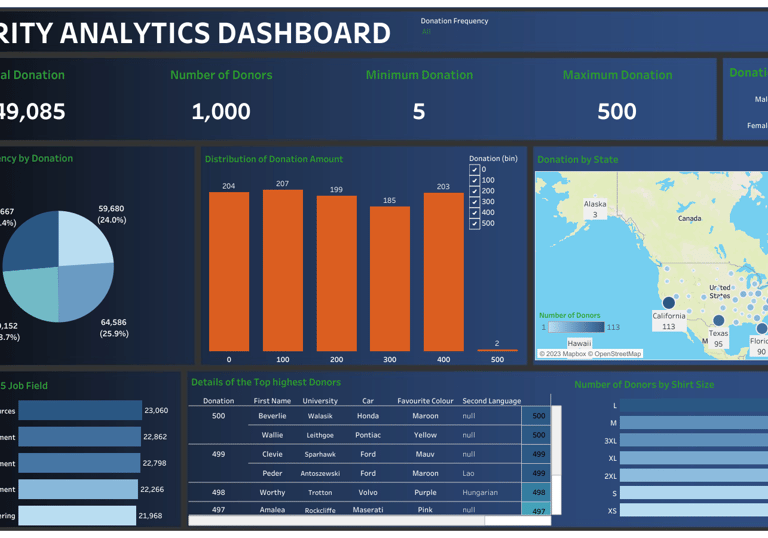Viewport: 768px width, 538px height.
Task: Select the job field bar valued 22,266
Action: [78, 489]
